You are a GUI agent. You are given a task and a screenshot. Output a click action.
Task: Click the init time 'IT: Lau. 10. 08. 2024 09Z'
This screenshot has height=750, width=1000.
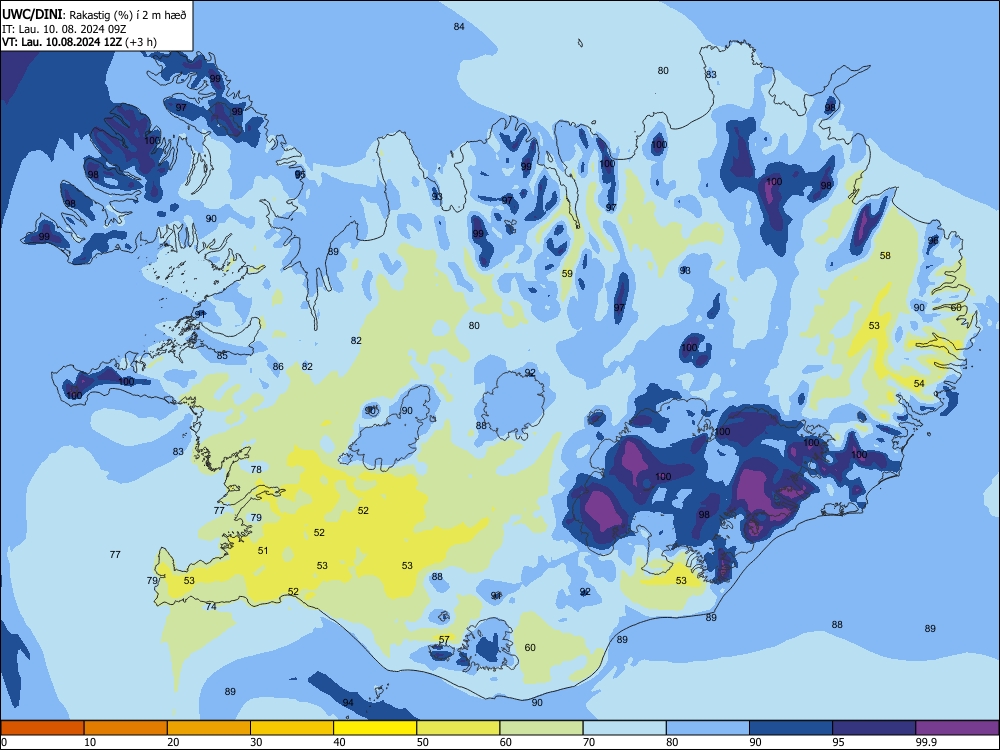click(x=64, y=29)
